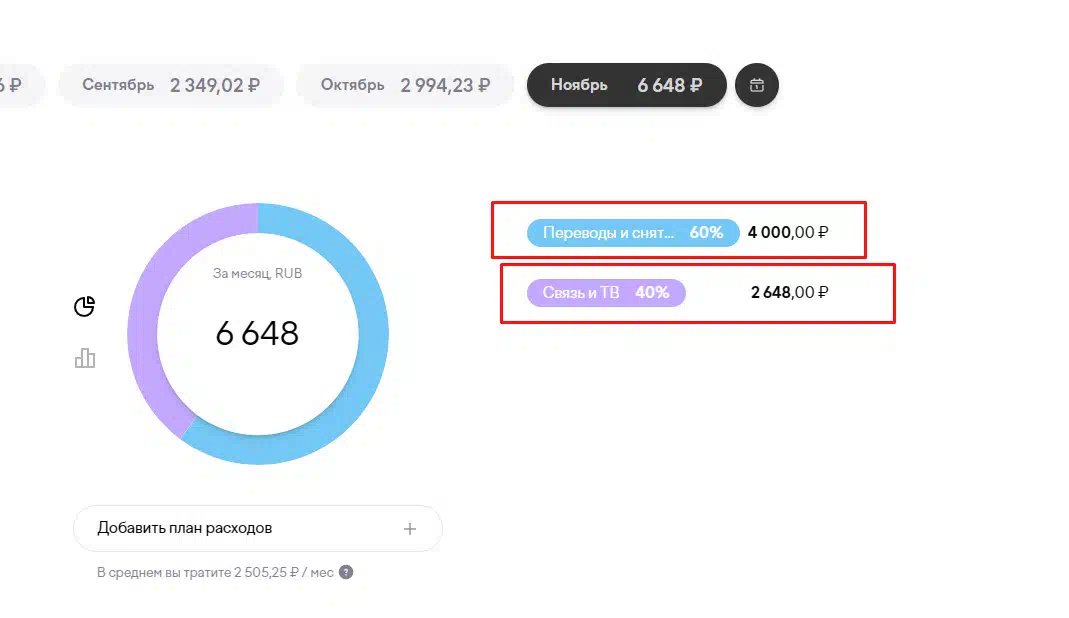Switch to pie chart view icon
Image resolution: width=1069 pixels, height=618 pixels.
pos(85,306)
